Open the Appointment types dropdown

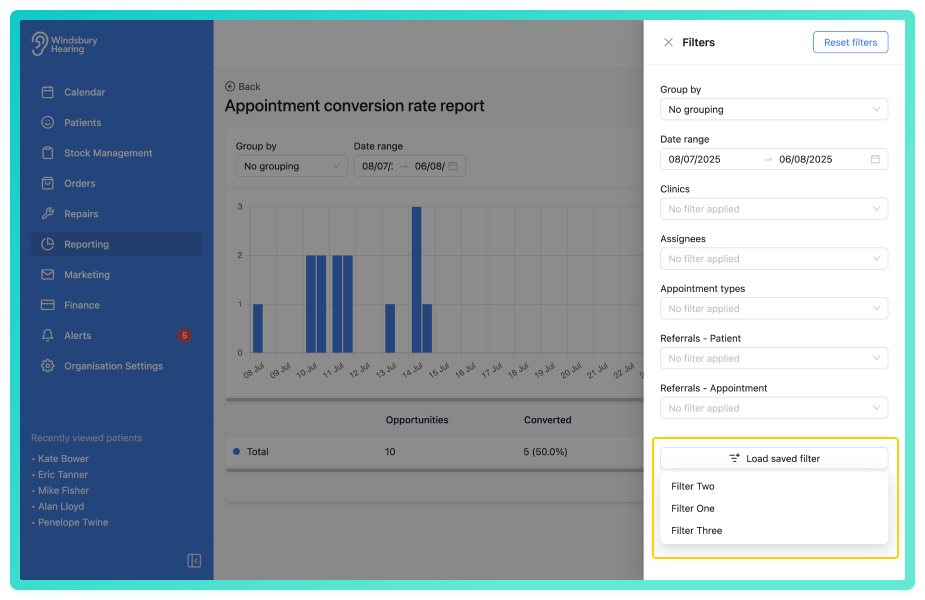click(773, 309)
